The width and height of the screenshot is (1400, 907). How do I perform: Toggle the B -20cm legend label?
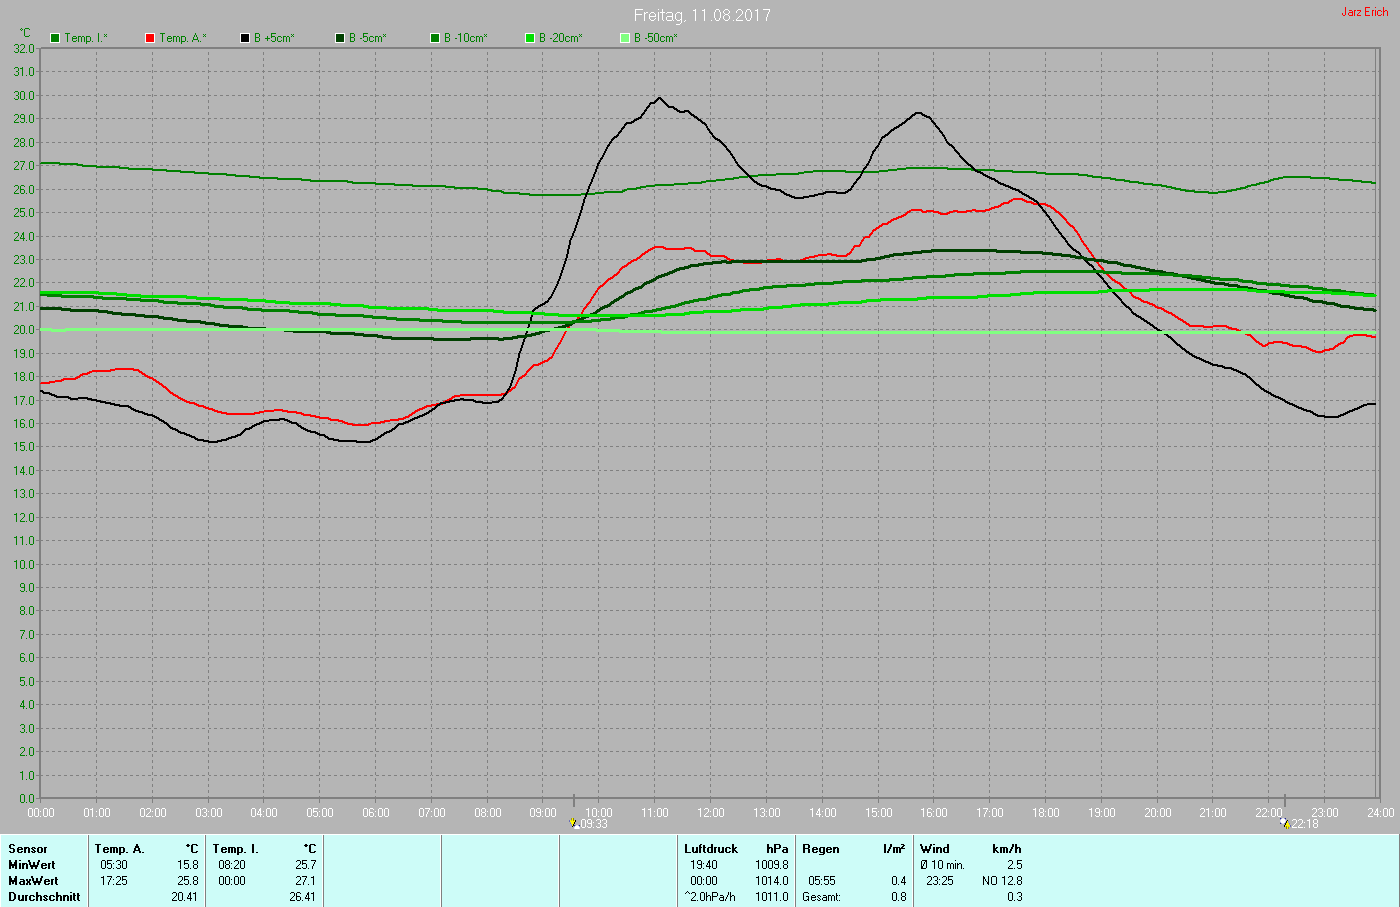pyautogui.click(x=560, y=38)
